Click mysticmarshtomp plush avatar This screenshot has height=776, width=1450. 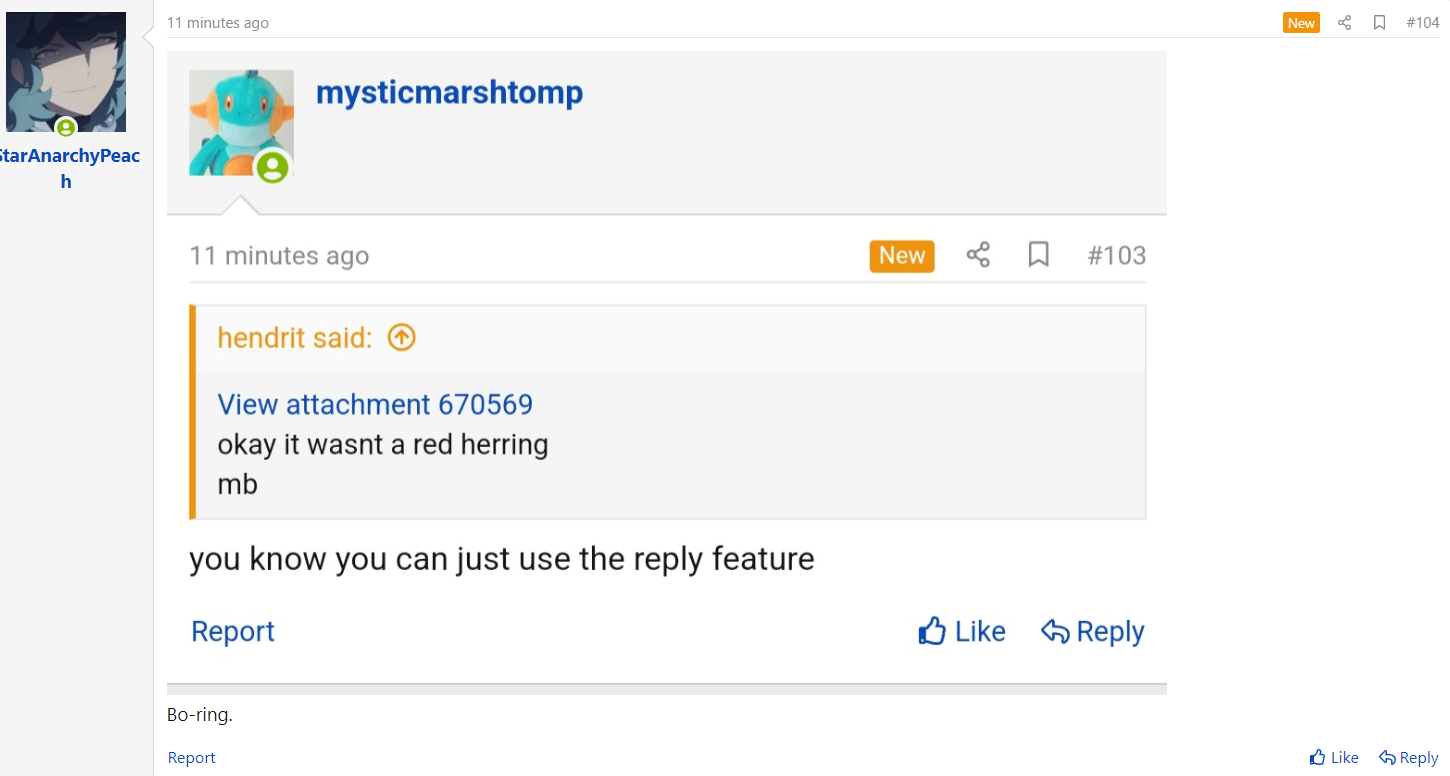(x=241, y=123)
